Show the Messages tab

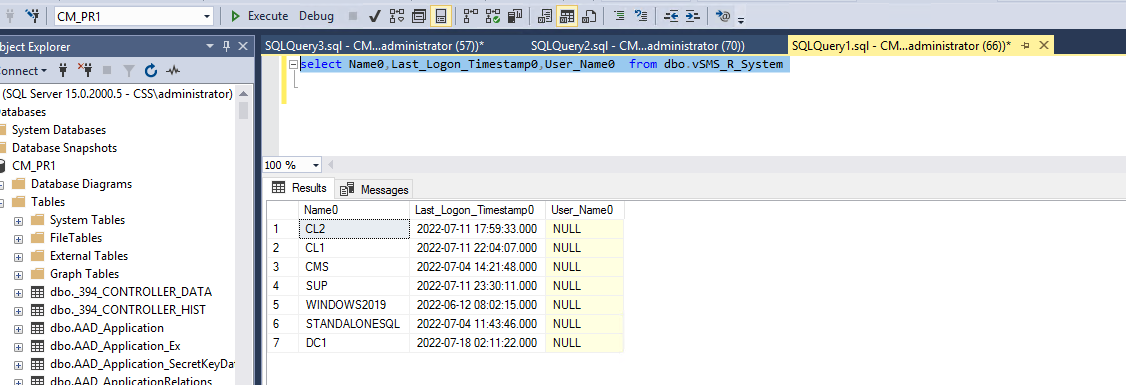[x=374, y=190]
